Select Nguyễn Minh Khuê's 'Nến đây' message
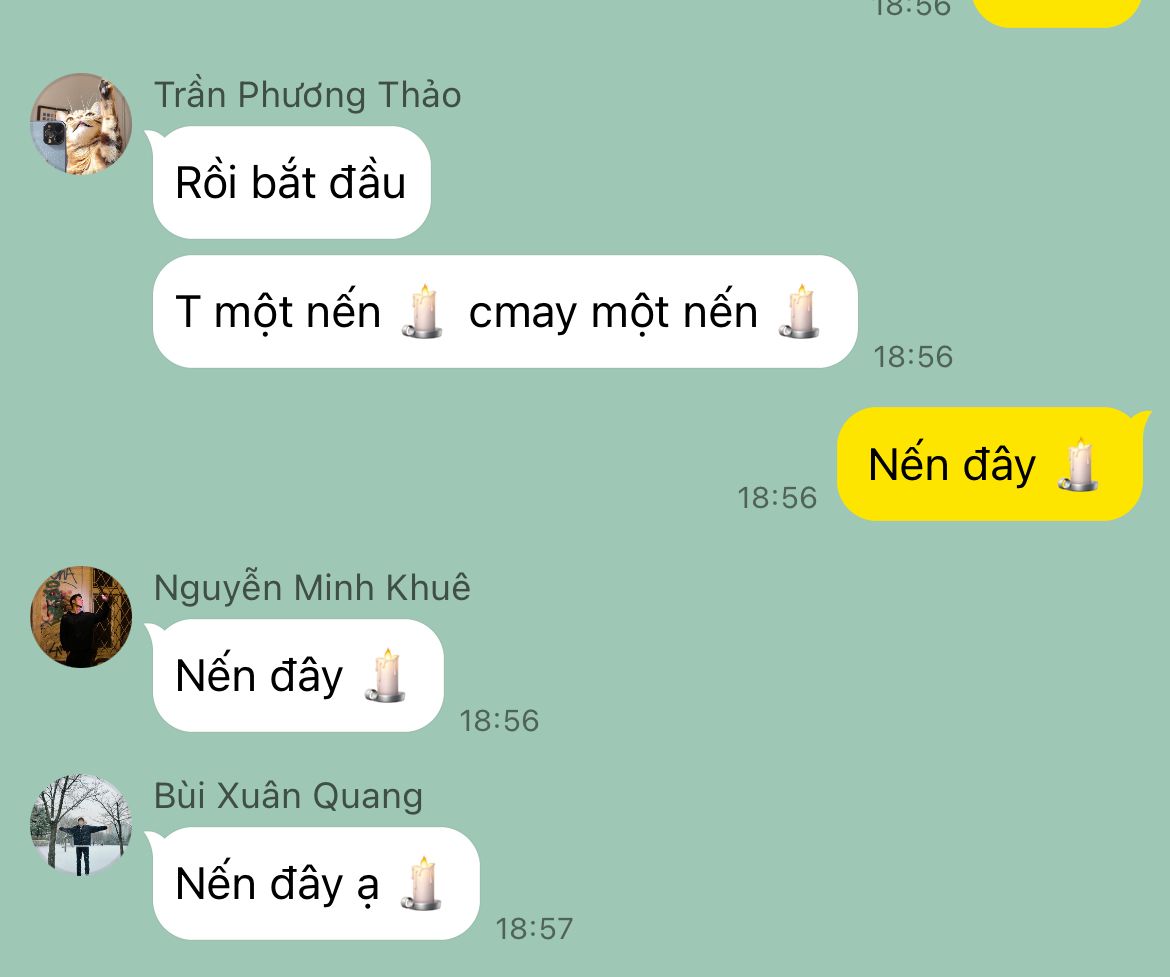 (x=298, y=675)
